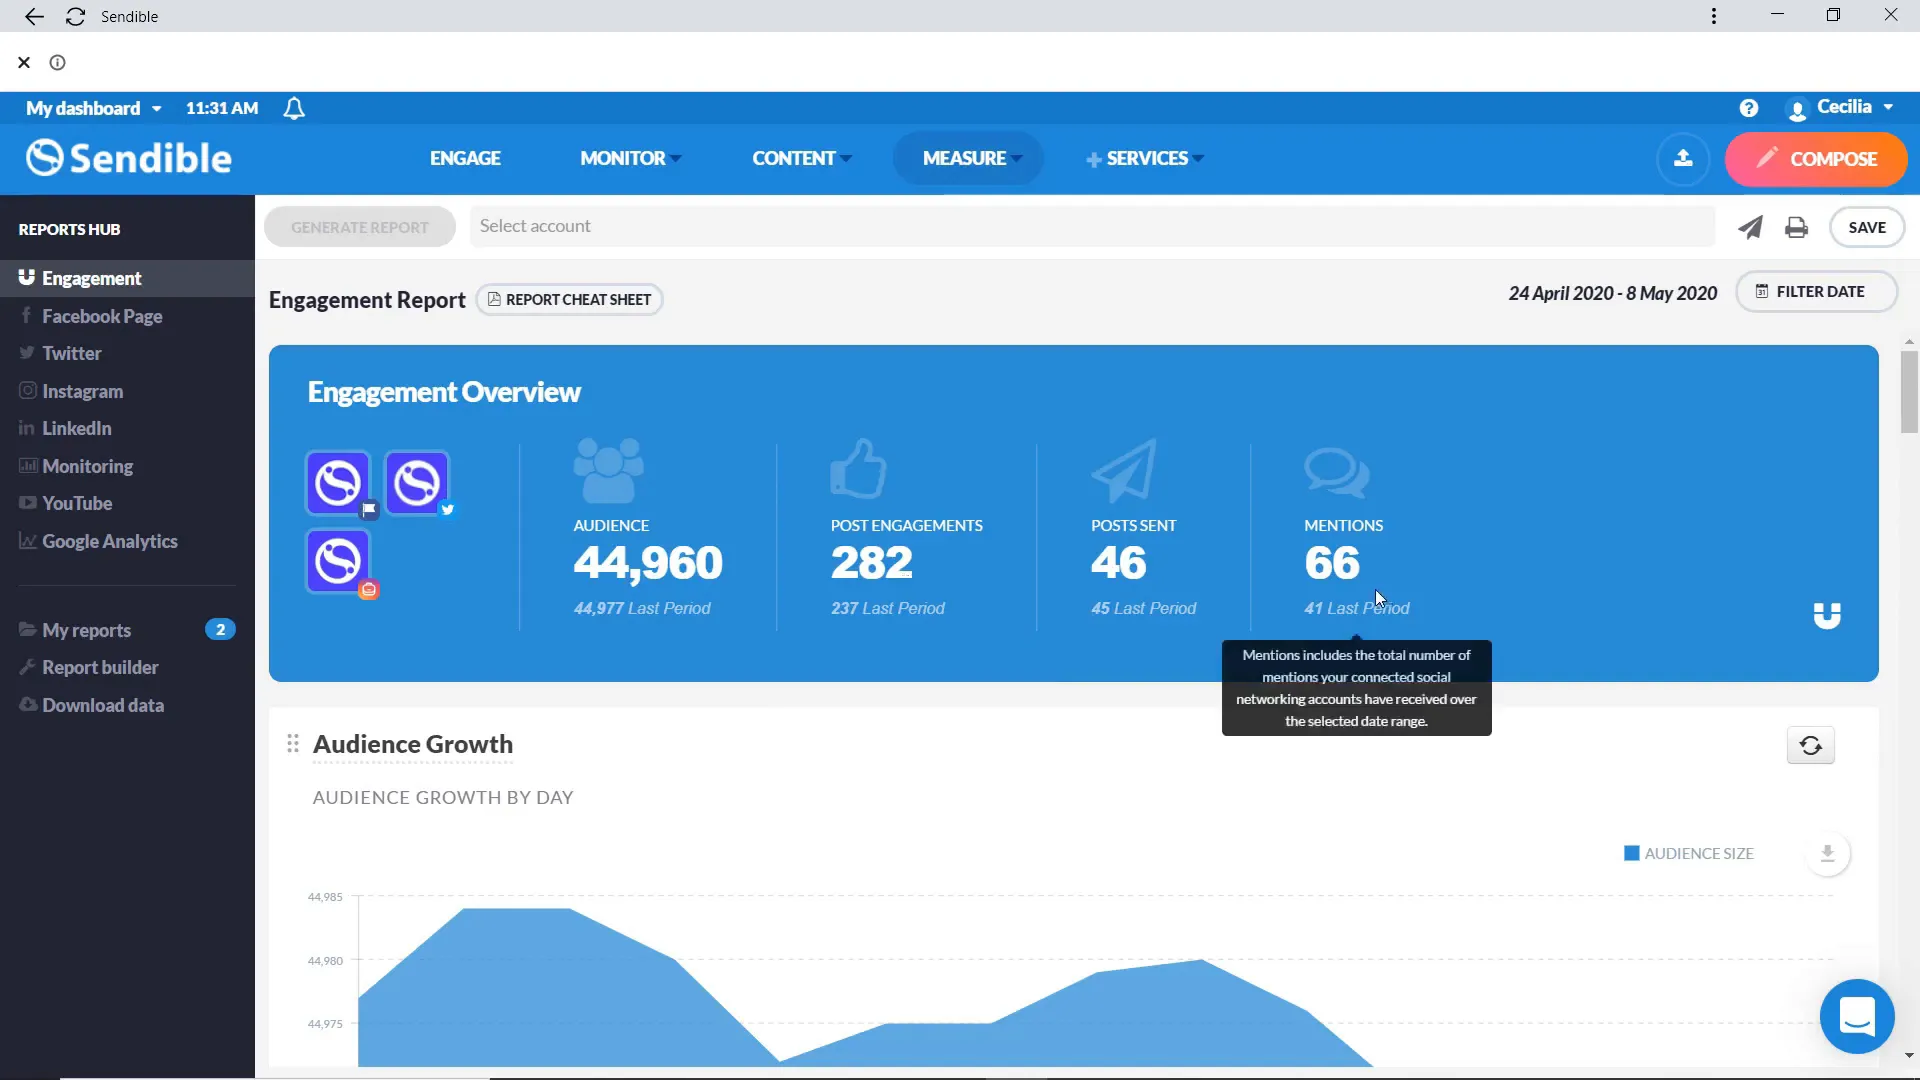Click the Instagram account avatar
This screenshot has height=1080, width=1920.
click(338, 562)
